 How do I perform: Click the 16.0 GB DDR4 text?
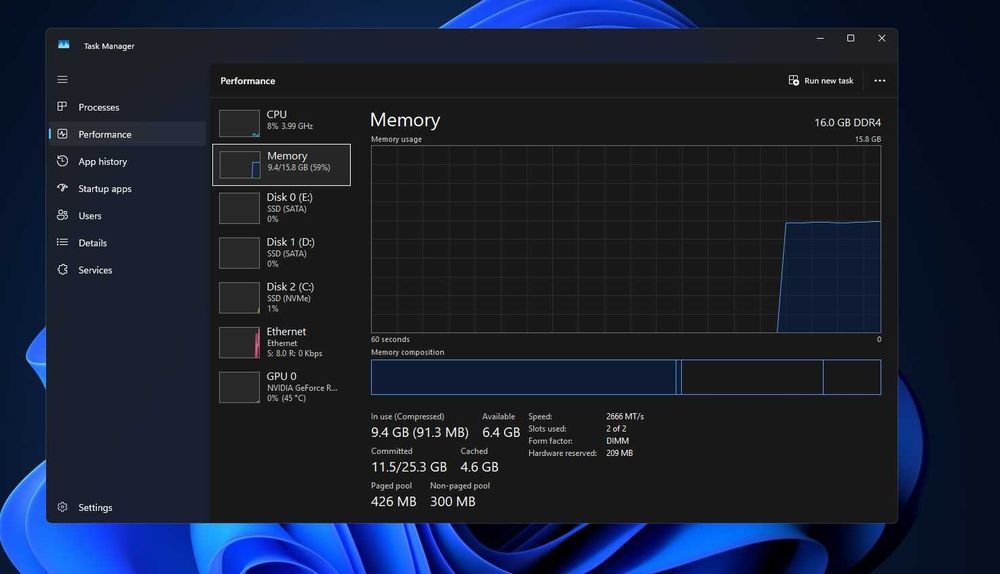848,122
